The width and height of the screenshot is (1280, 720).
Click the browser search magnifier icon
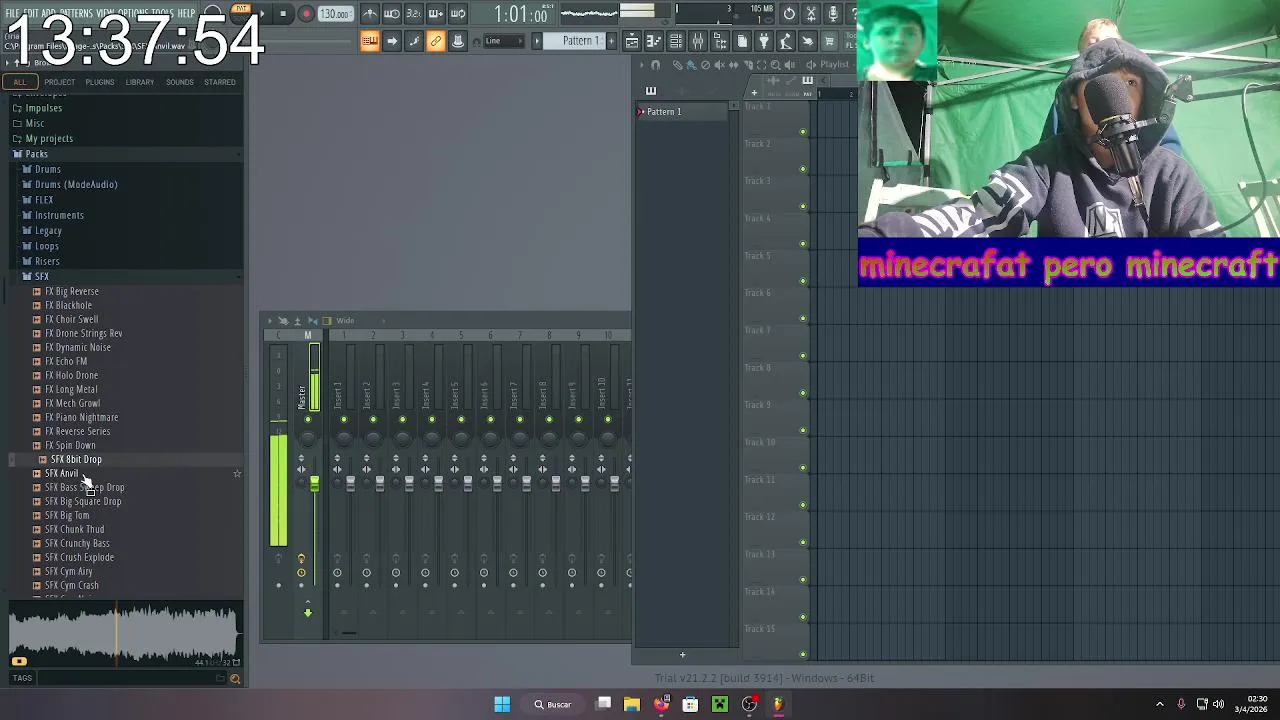[235, 679]
